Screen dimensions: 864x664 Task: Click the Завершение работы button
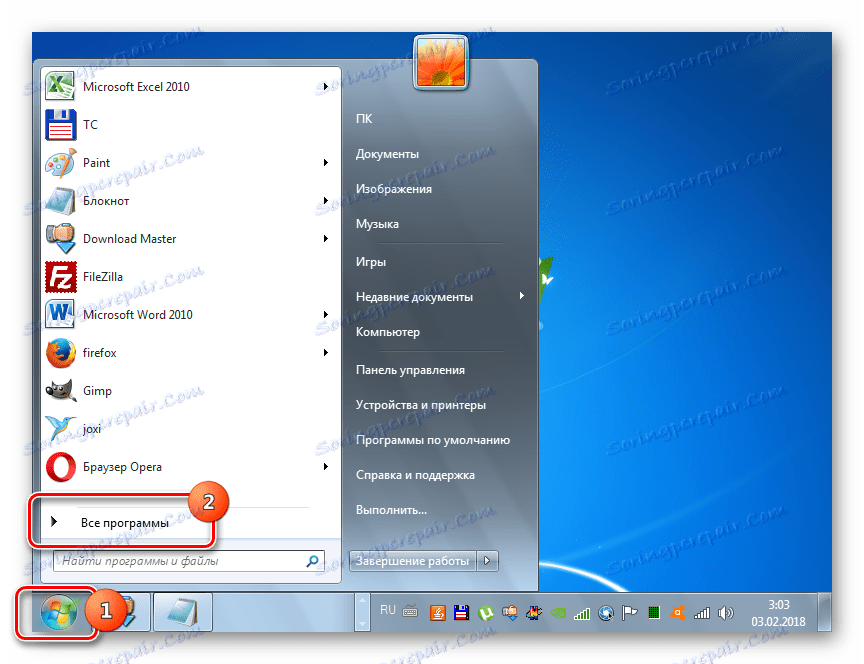pos(413,561)
